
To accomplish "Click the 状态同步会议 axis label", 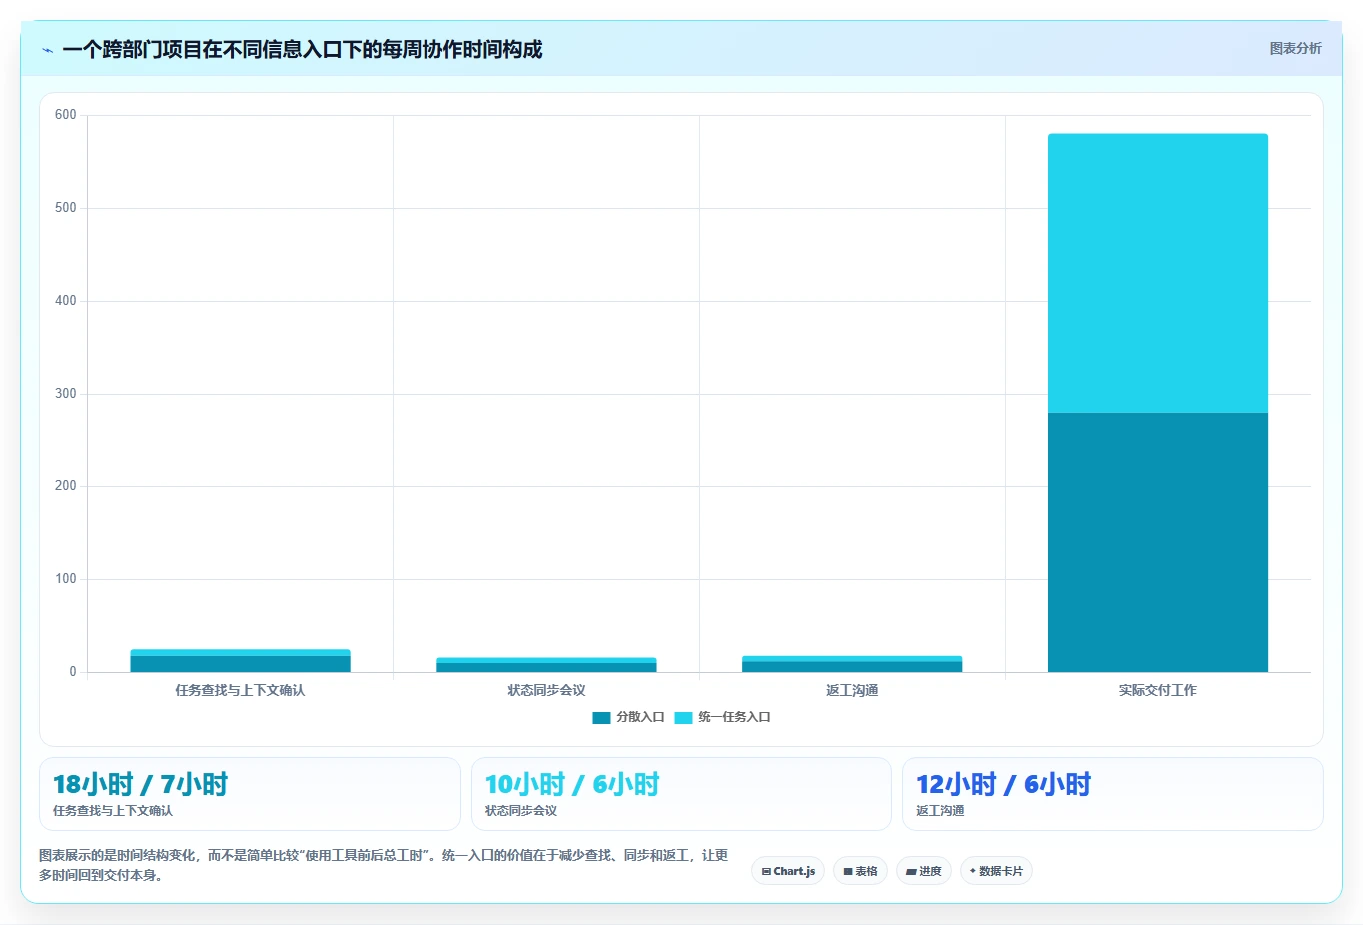I will [x=546, y=690].
